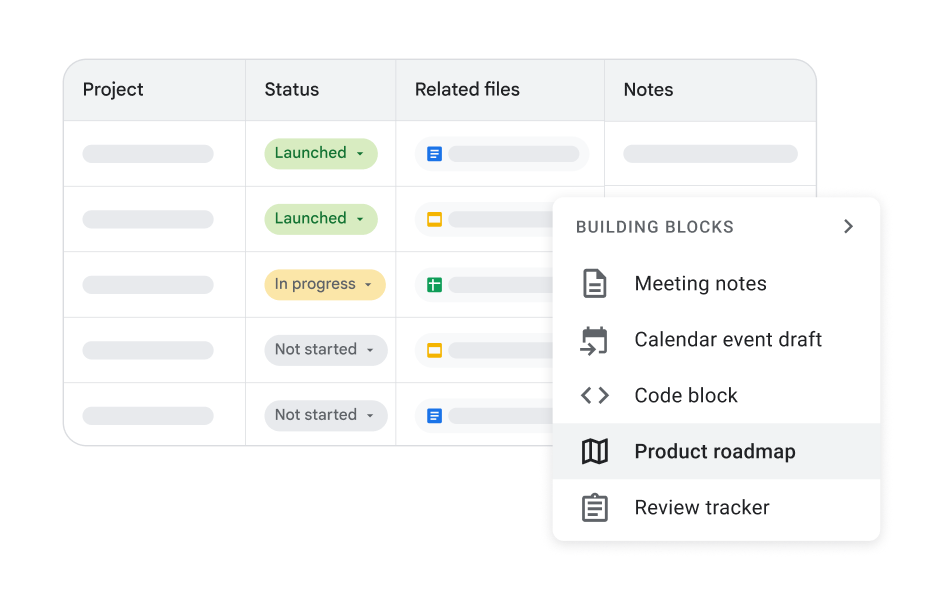Viewport: 944px width, 600px height.
Task: Click the Review tracker clipboard icon
Action: tap(595, 508)
